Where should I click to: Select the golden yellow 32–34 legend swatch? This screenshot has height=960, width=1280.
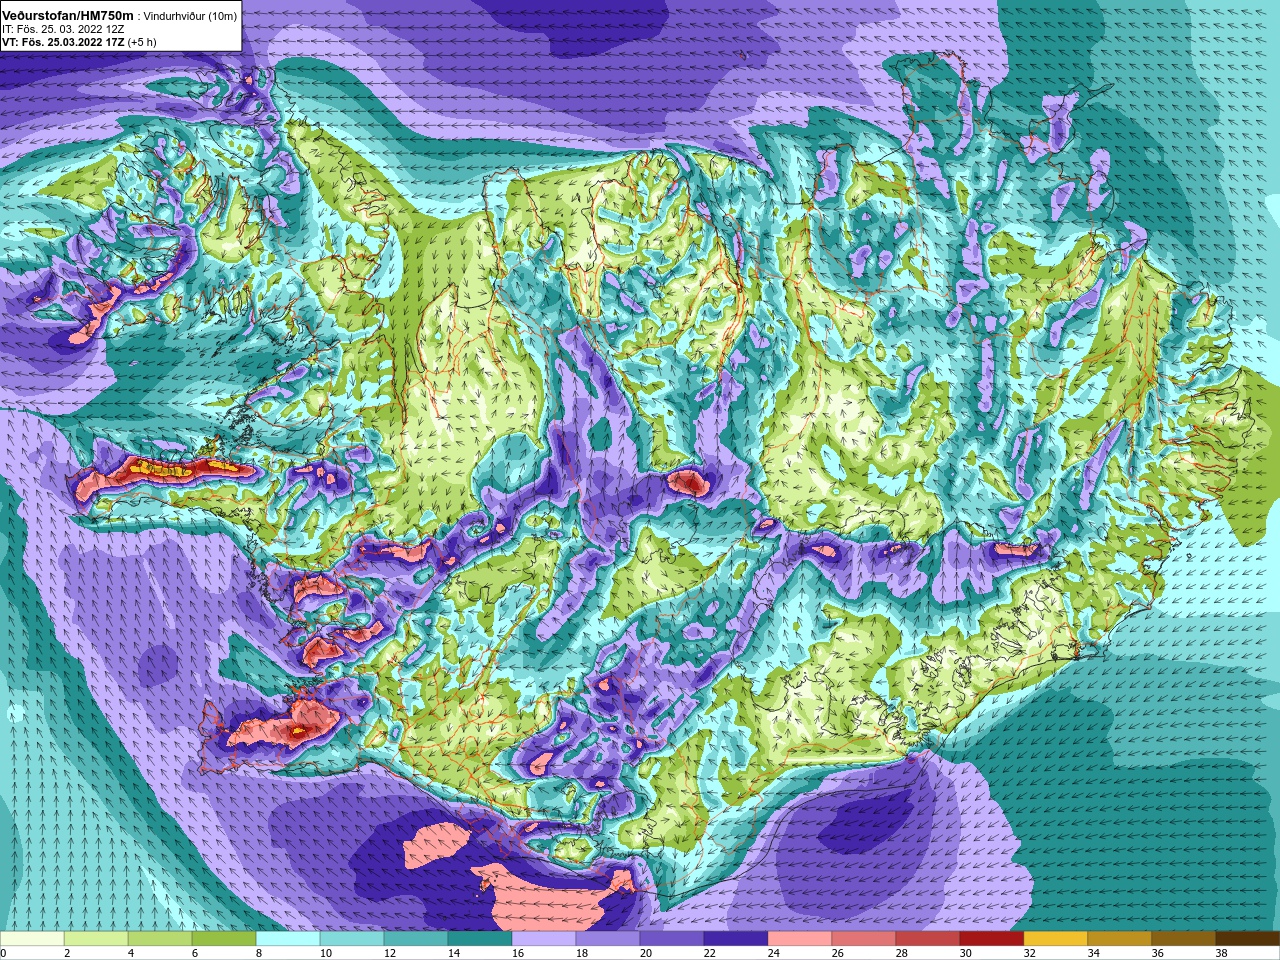pos(1056,939)
